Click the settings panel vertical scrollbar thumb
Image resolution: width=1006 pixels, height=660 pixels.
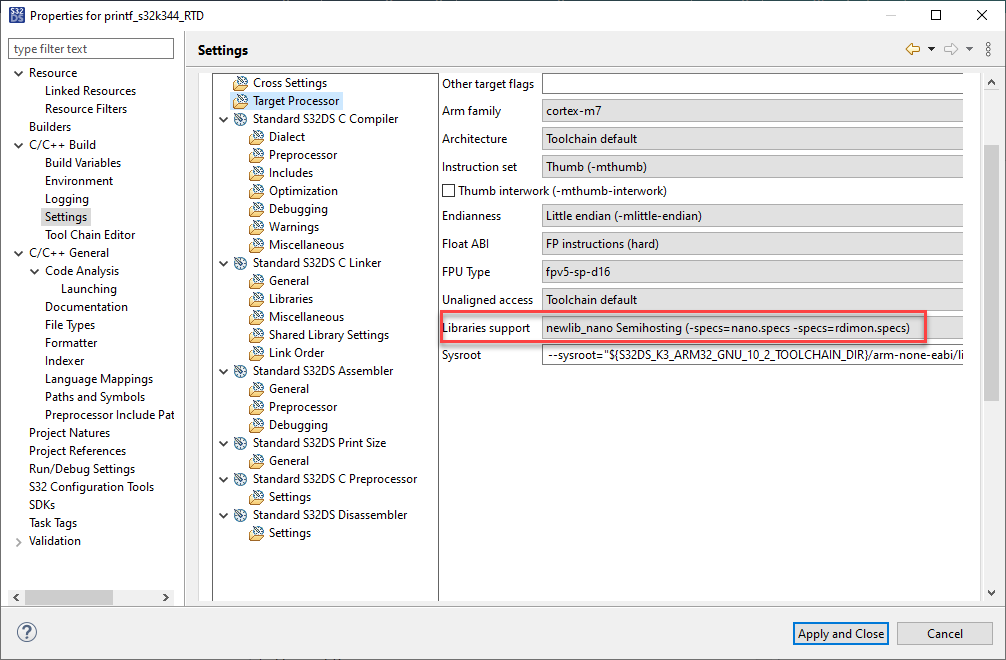[x=991, y=273]
